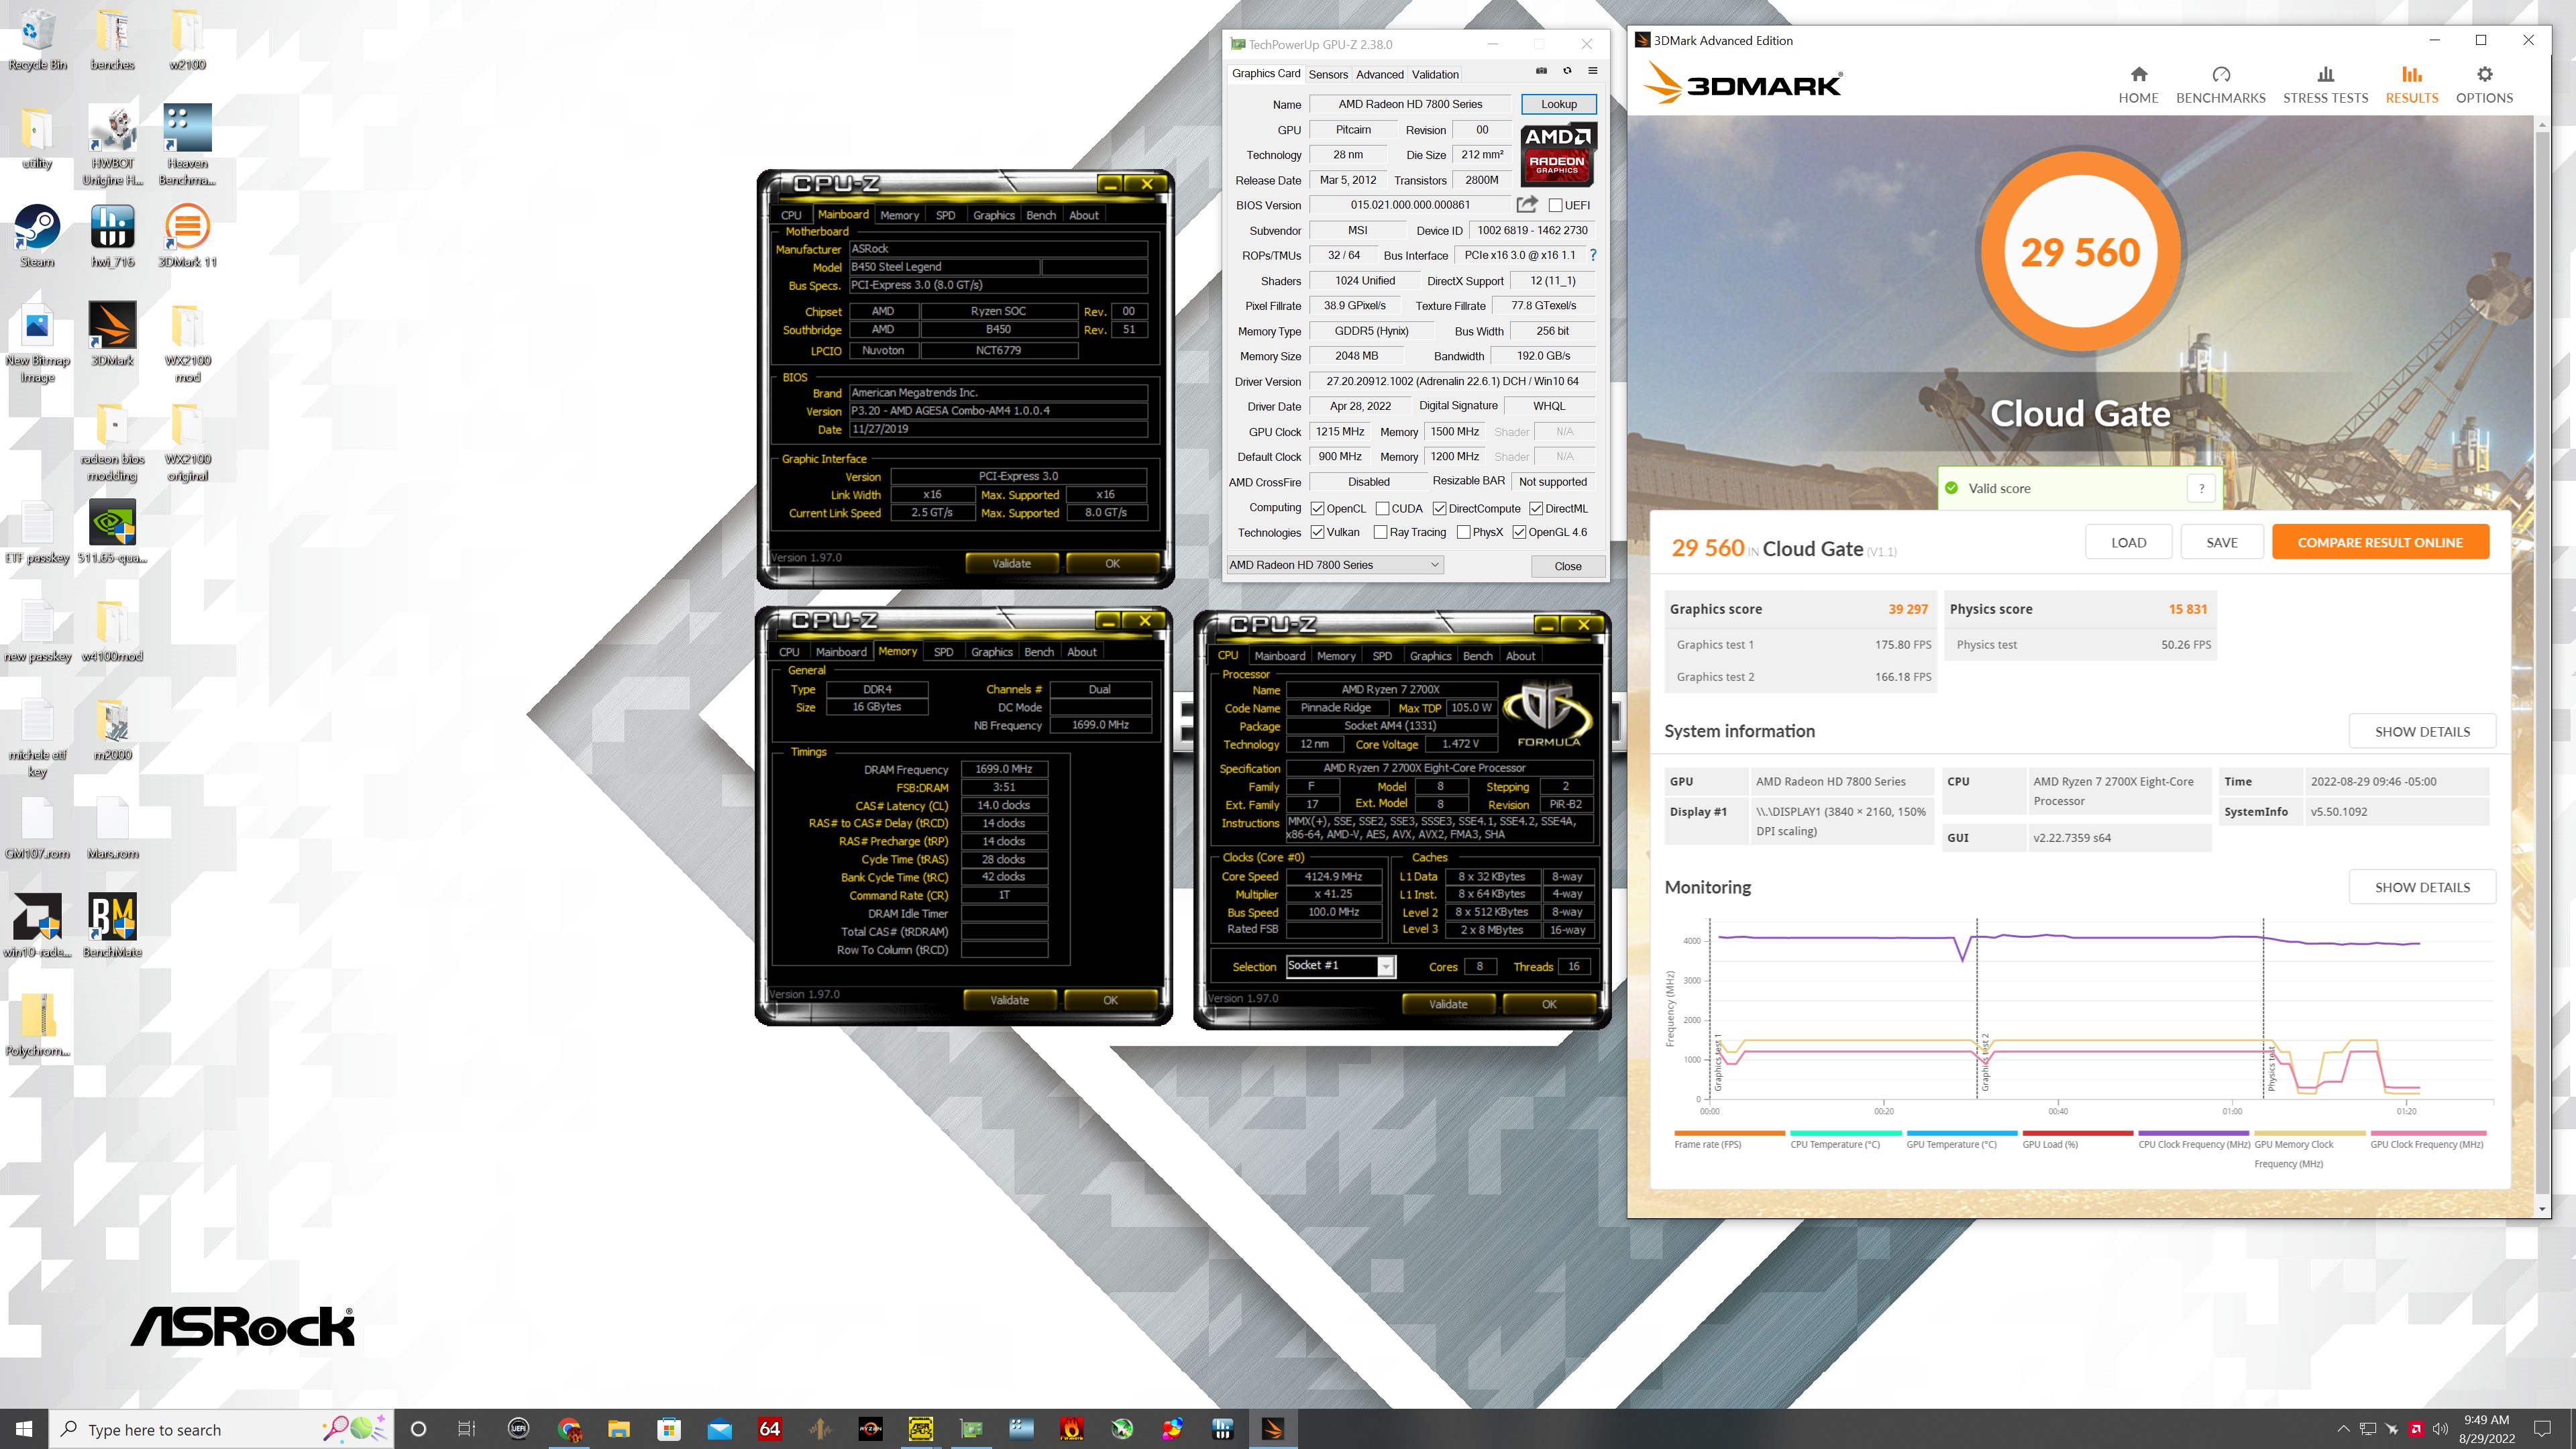
Task: Switch to Advanced tab in GPU-Z
Action: [x=1379, y=74]
